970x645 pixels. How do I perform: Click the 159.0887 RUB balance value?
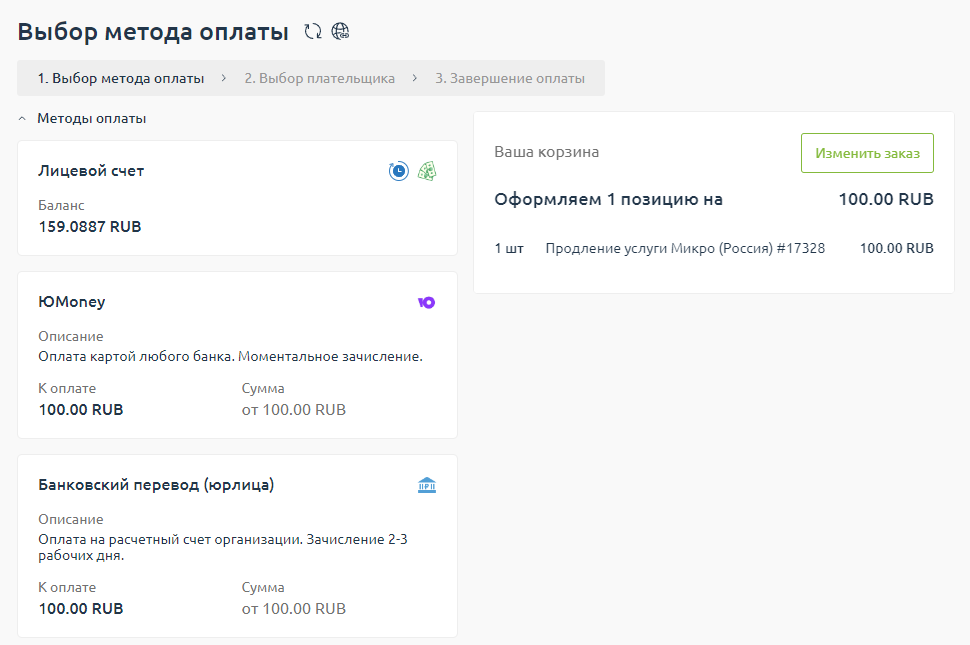coord(90,227)
